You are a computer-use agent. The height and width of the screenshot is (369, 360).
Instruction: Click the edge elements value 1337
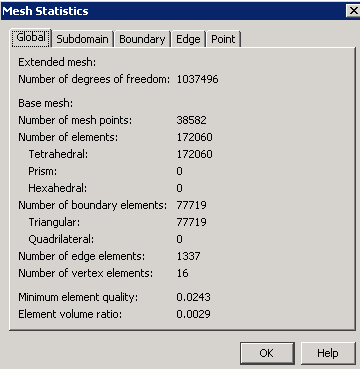[x=188, y=256]
